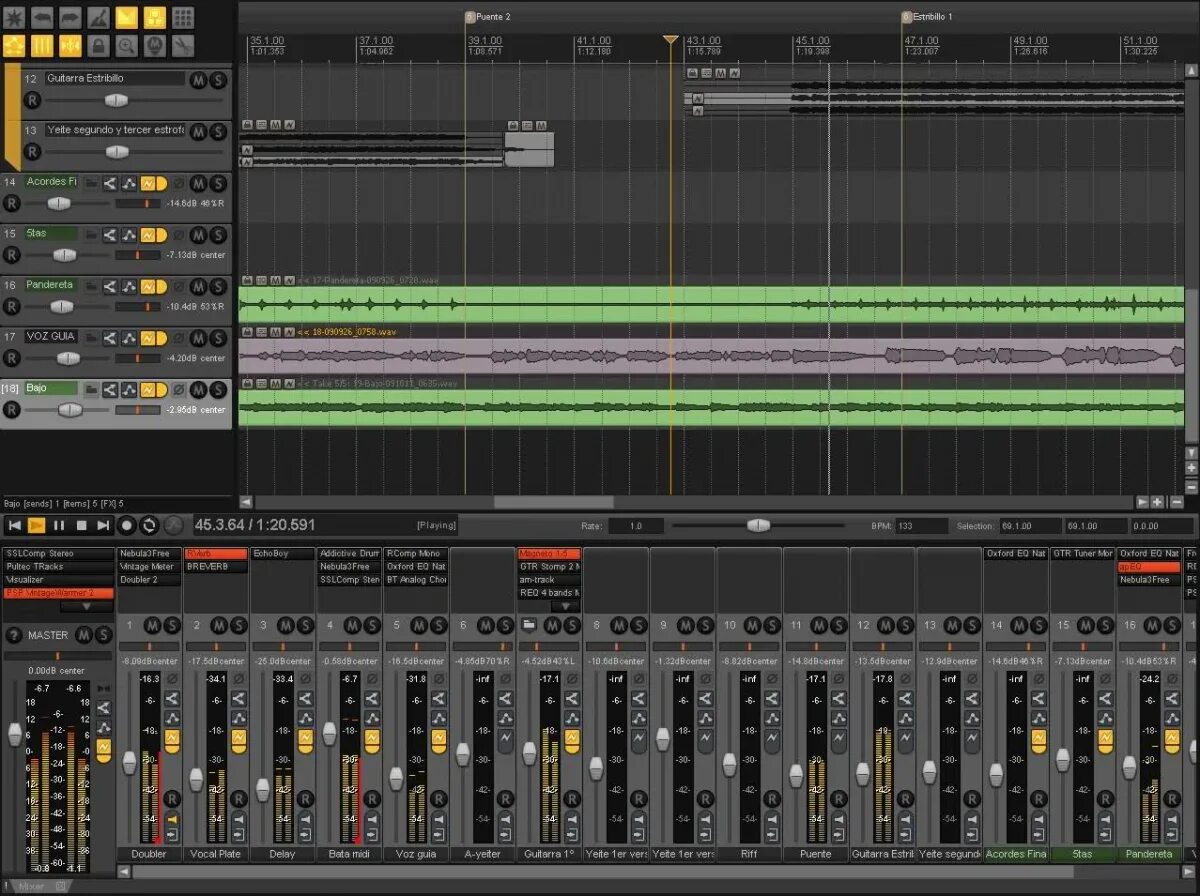Mute the Guitarra Estribillo track 12
1200x896 pixels.
pyautogui.click(x=198, y=79)
